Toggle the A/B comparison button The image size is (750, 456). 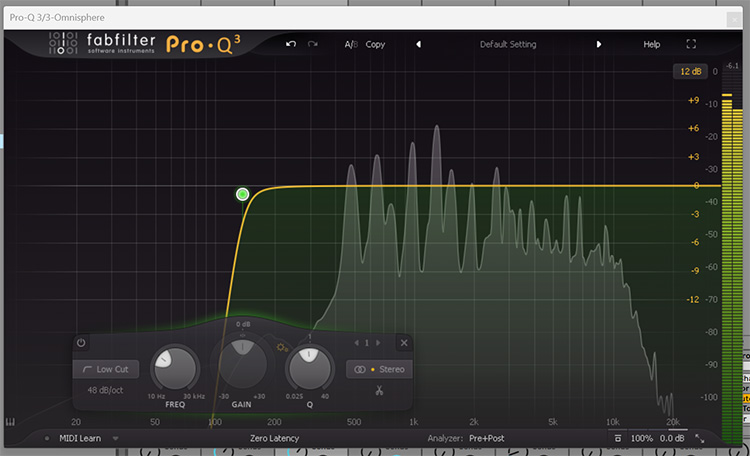(x=351, y=44)
